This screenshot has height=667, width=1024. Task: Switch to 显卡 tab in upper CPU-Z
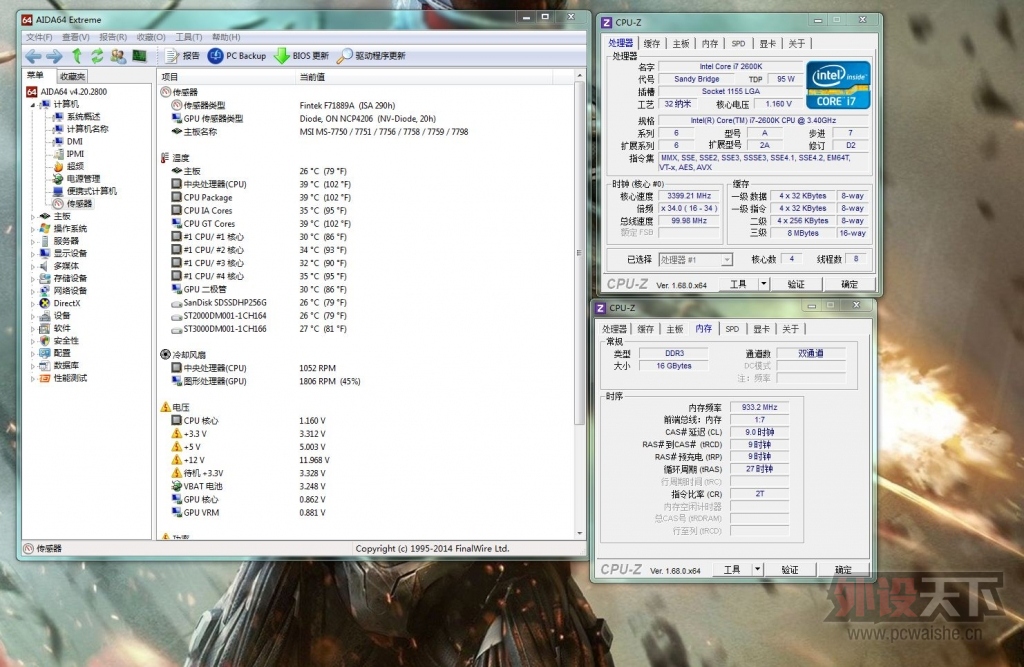pyautogui.click(x=767, y=44)
